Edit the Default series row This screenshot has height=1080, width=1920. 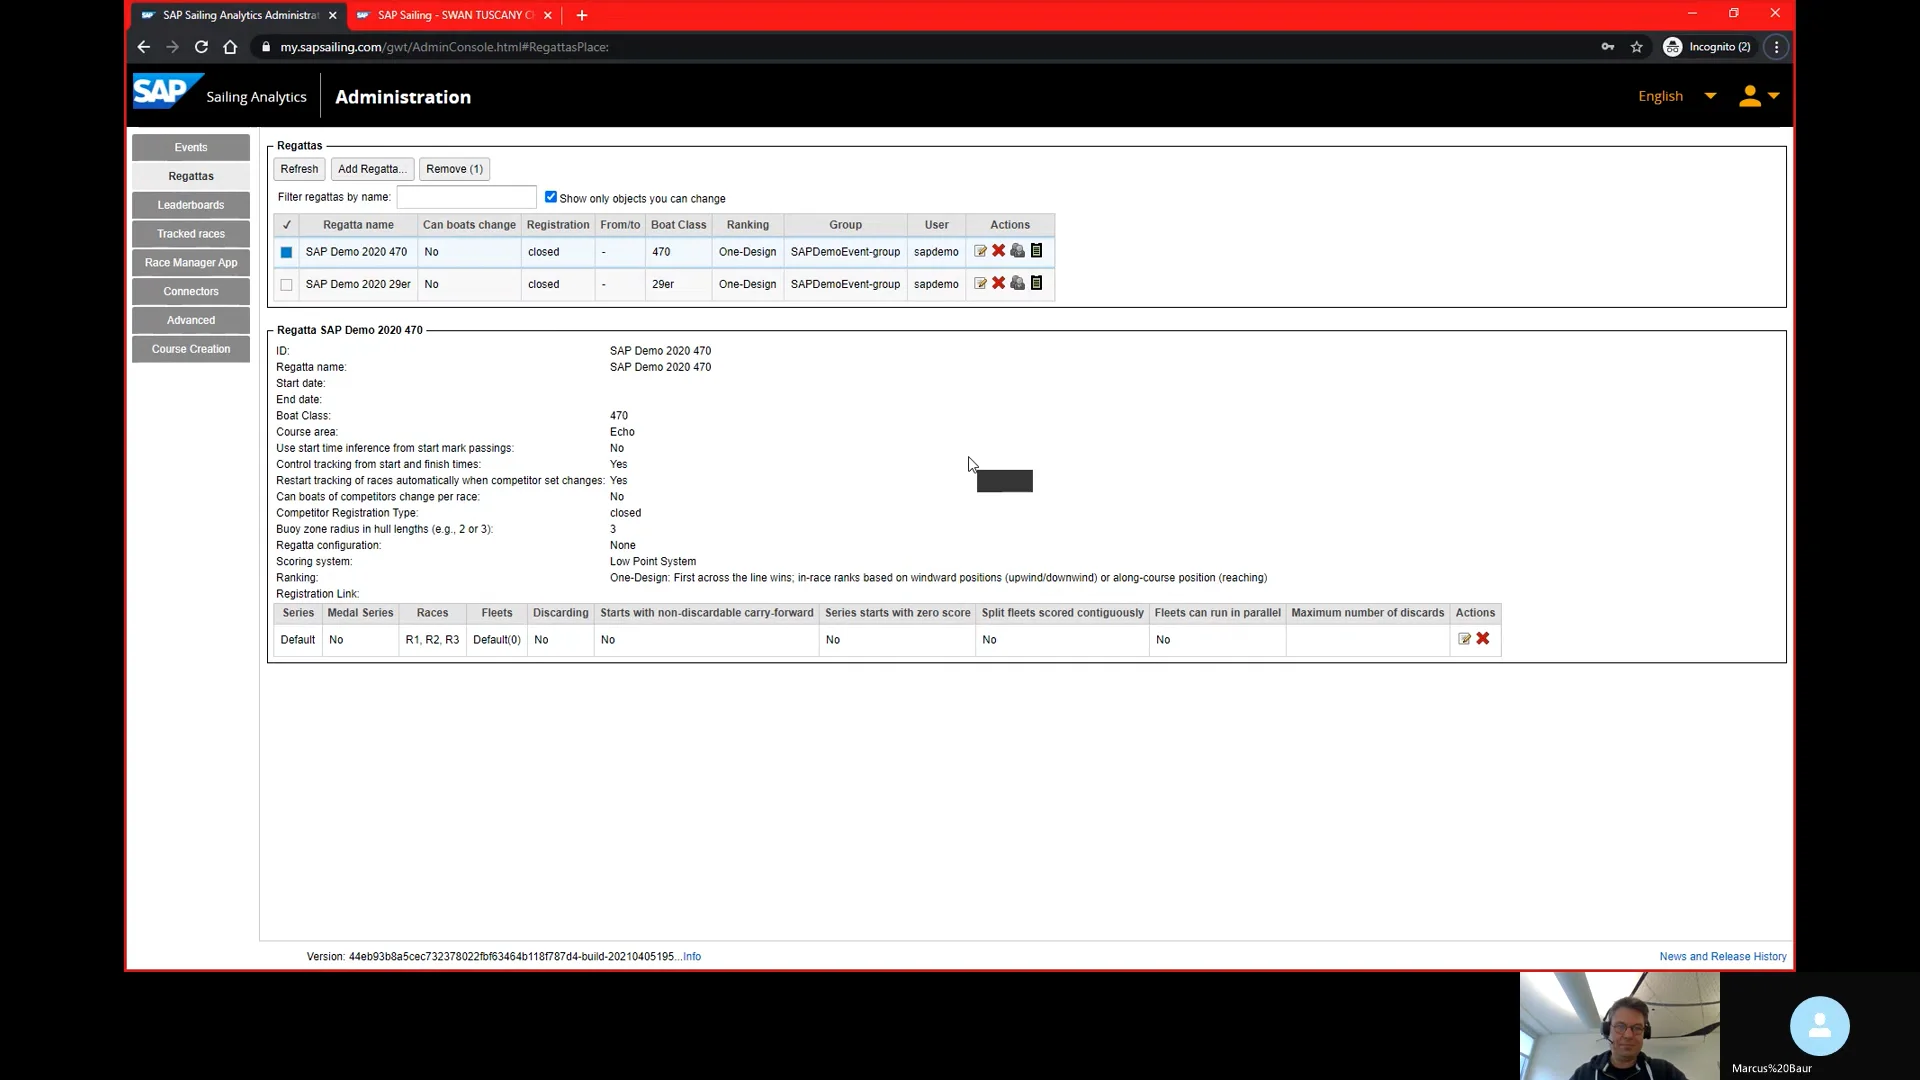pos(1464,640)
